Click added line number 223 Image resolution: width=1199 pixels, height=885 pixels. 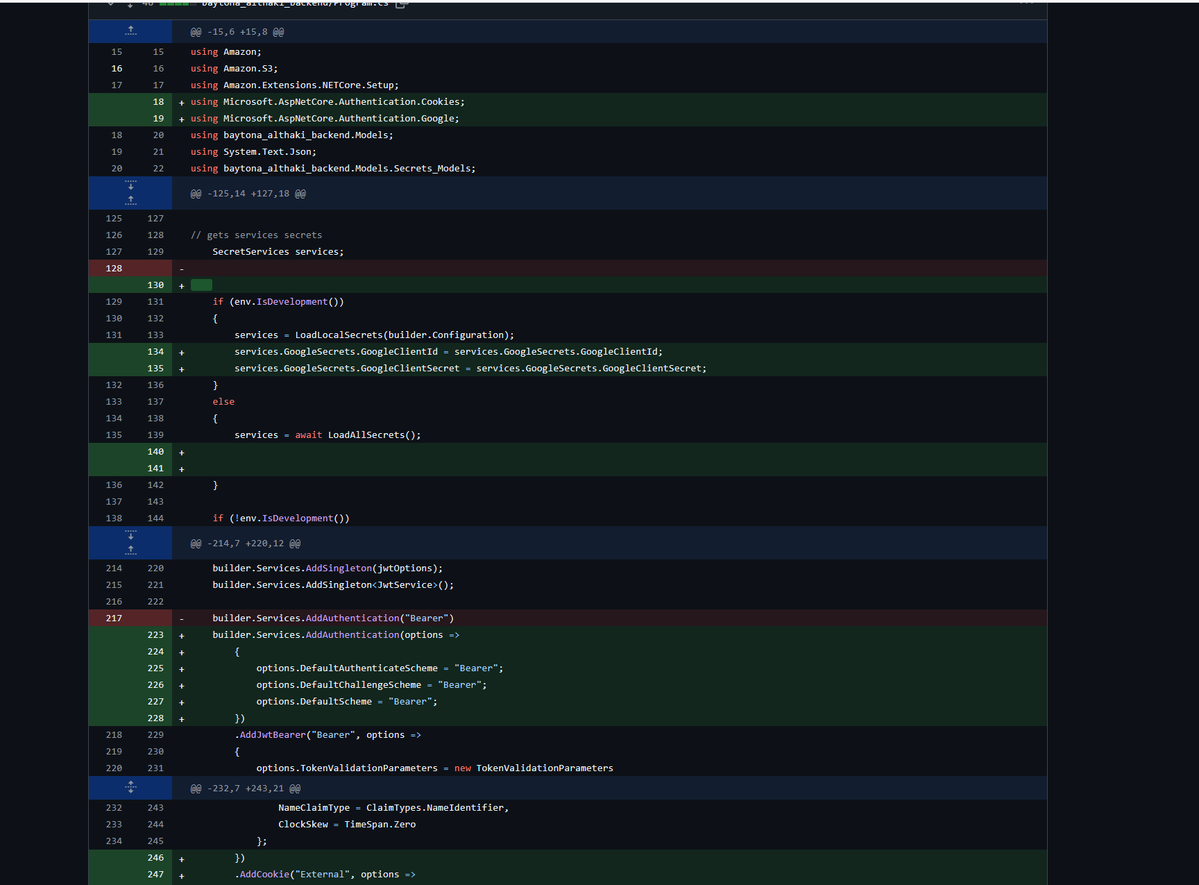155,635
